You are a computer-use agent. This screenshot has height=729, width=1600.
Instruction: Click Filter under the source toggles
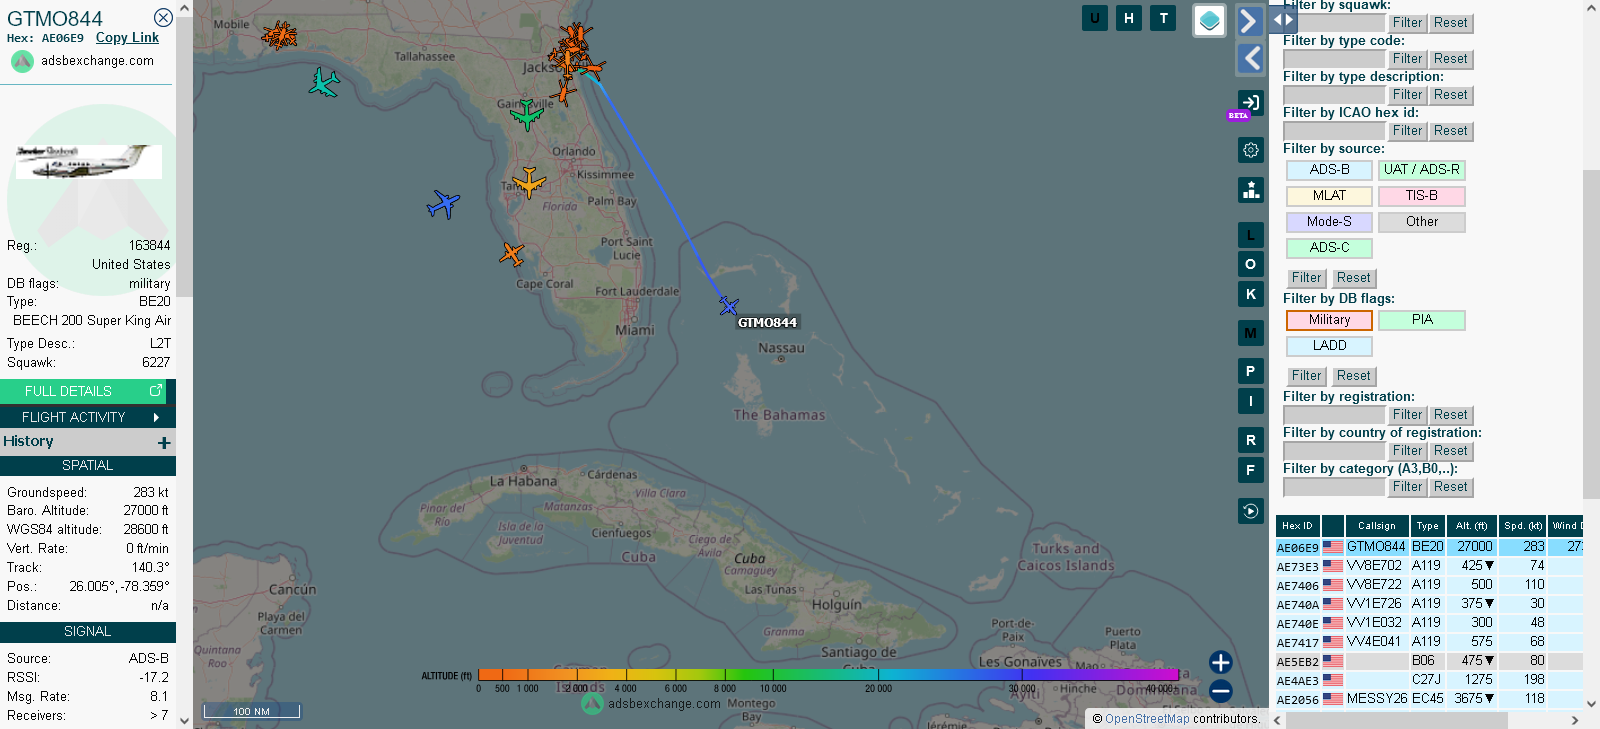pyautogui.click(x=1306, y=278)
